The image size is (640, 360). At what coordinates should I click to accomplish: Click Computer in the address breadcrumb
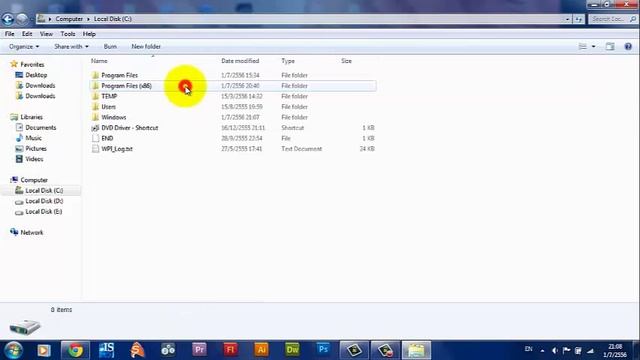[69, 19]
